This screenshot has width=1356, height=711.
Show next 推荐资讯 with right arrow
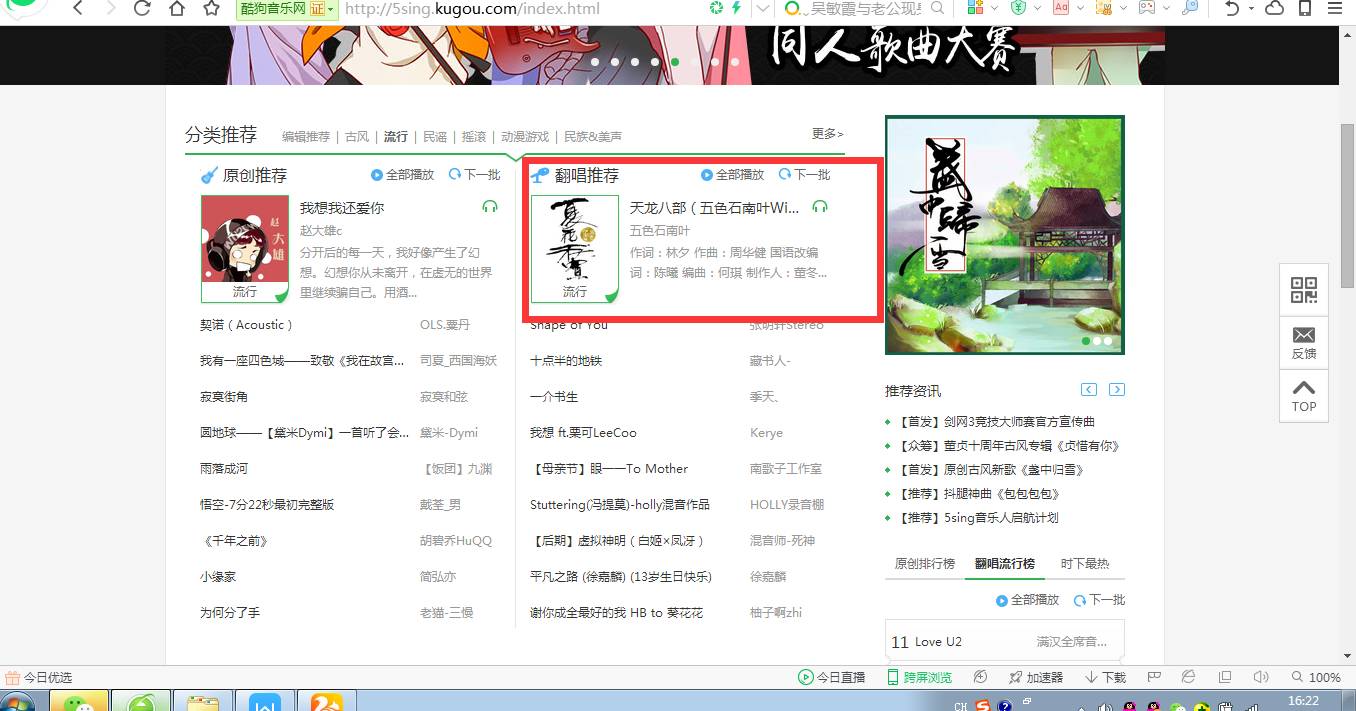[1117, 389]
